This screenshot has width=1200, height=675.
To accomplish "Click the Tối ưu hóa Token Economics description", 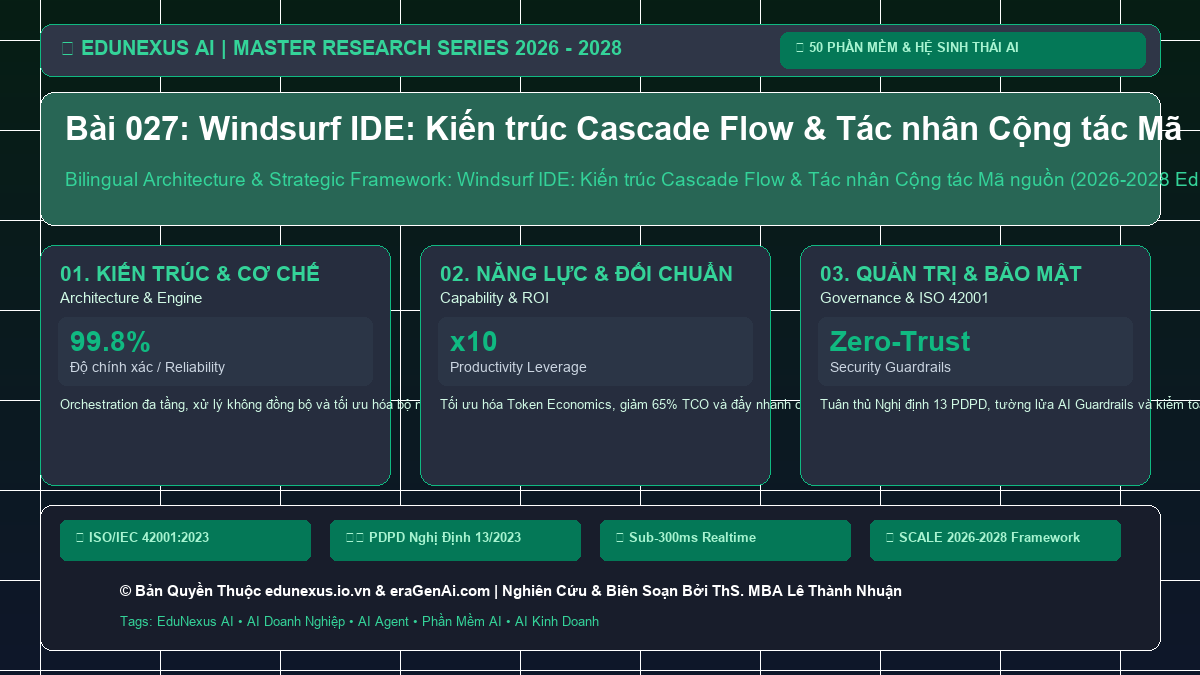I will [620, 405].
